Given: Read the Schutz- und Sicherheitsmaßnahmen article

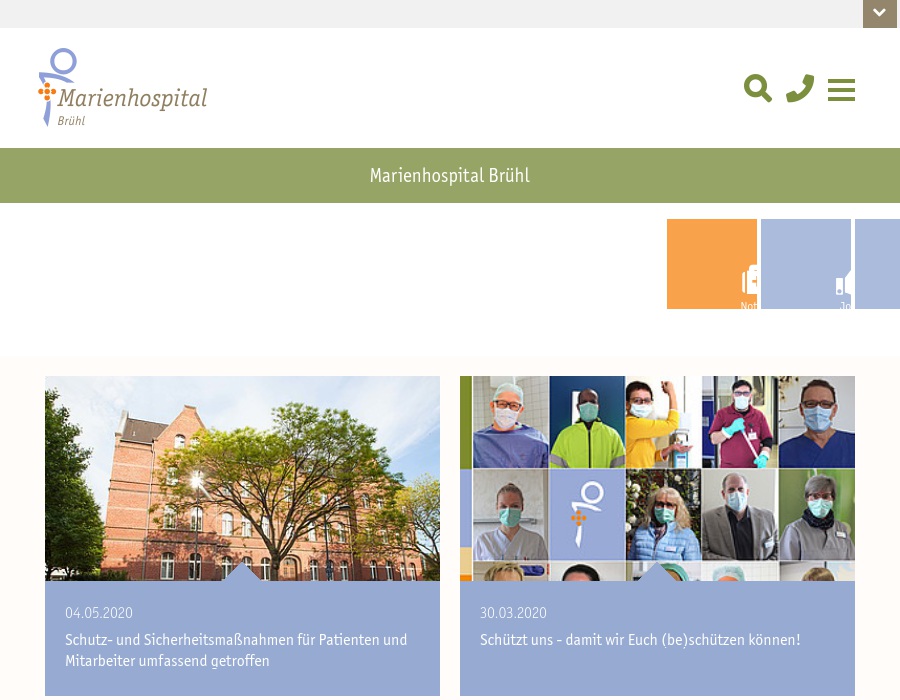Looking at the screenshot, I should tap(236, 650).
